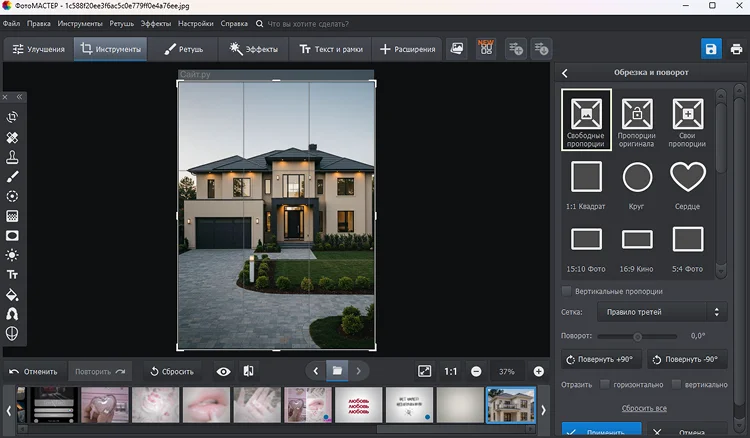Open folder icon between navigation arrows
This screenshot has width=750, height=438.
tap(337, 371)
